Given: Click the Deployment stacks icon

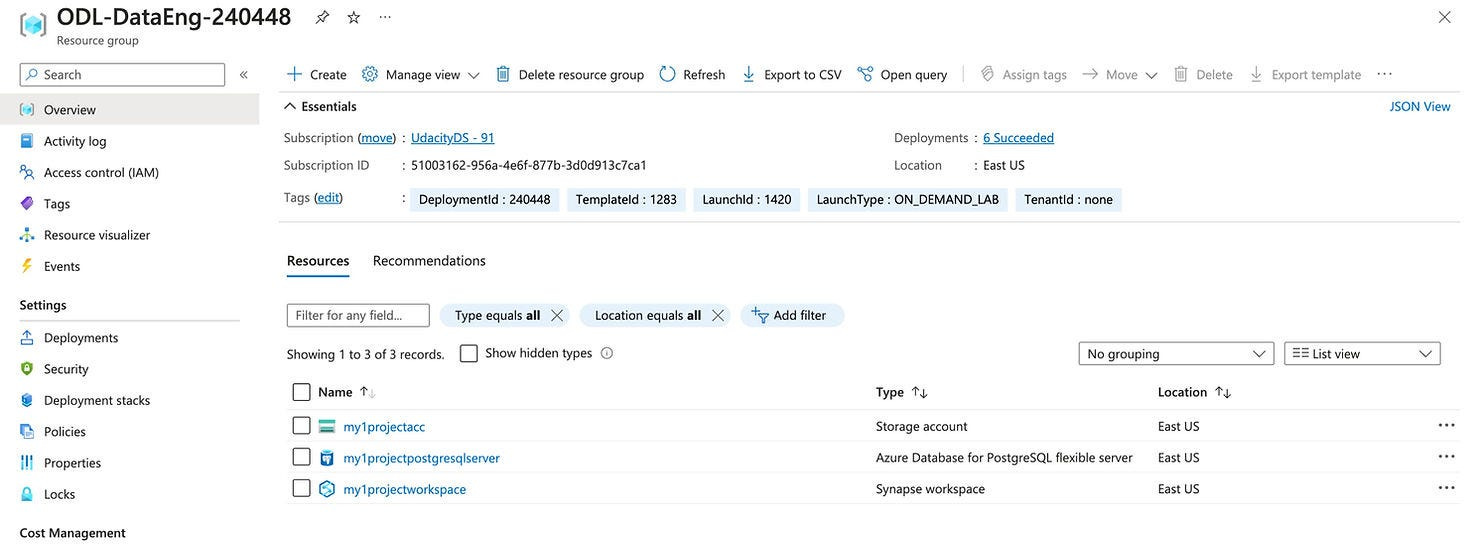Looking at the screenshot, I should (x=27, y=400).
